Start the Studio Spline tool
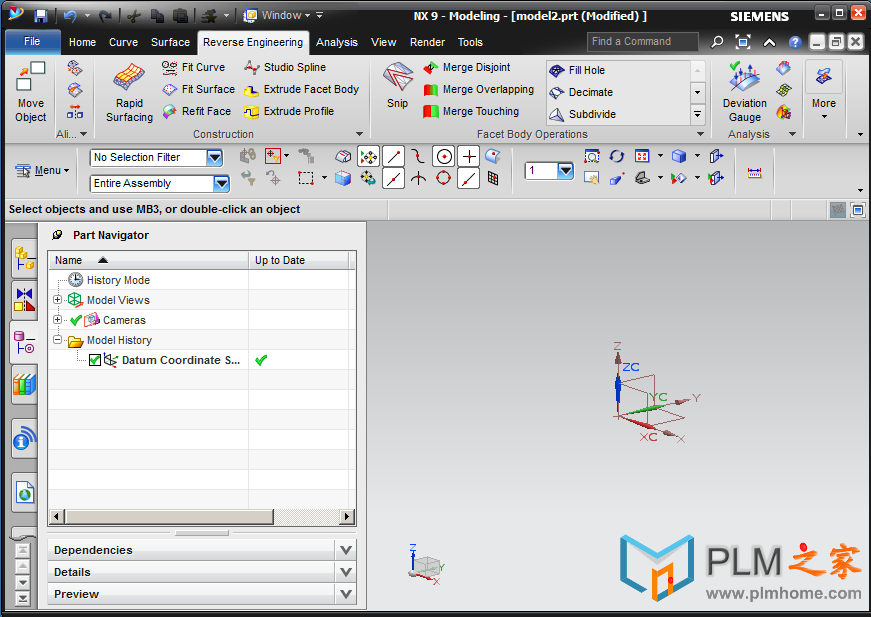The height and width of the screenshot is (617, 871). point(285,67)
